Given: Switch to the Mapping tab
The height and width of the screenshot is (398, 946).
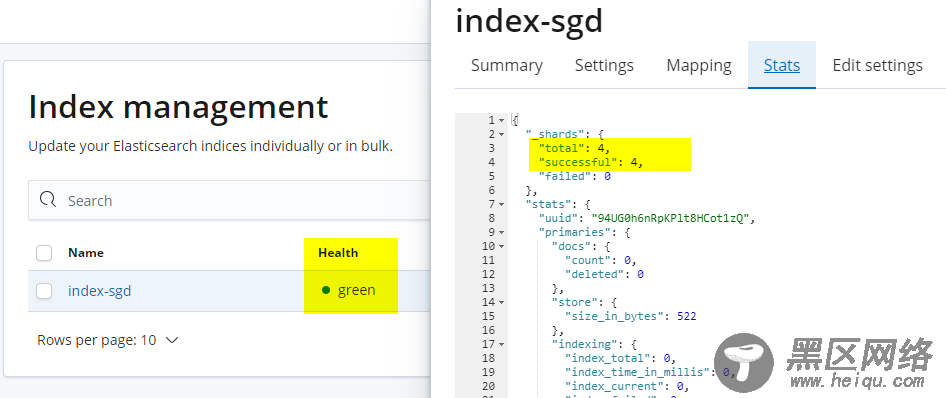Looking at the screenshot, I should (x=699, y=65).
